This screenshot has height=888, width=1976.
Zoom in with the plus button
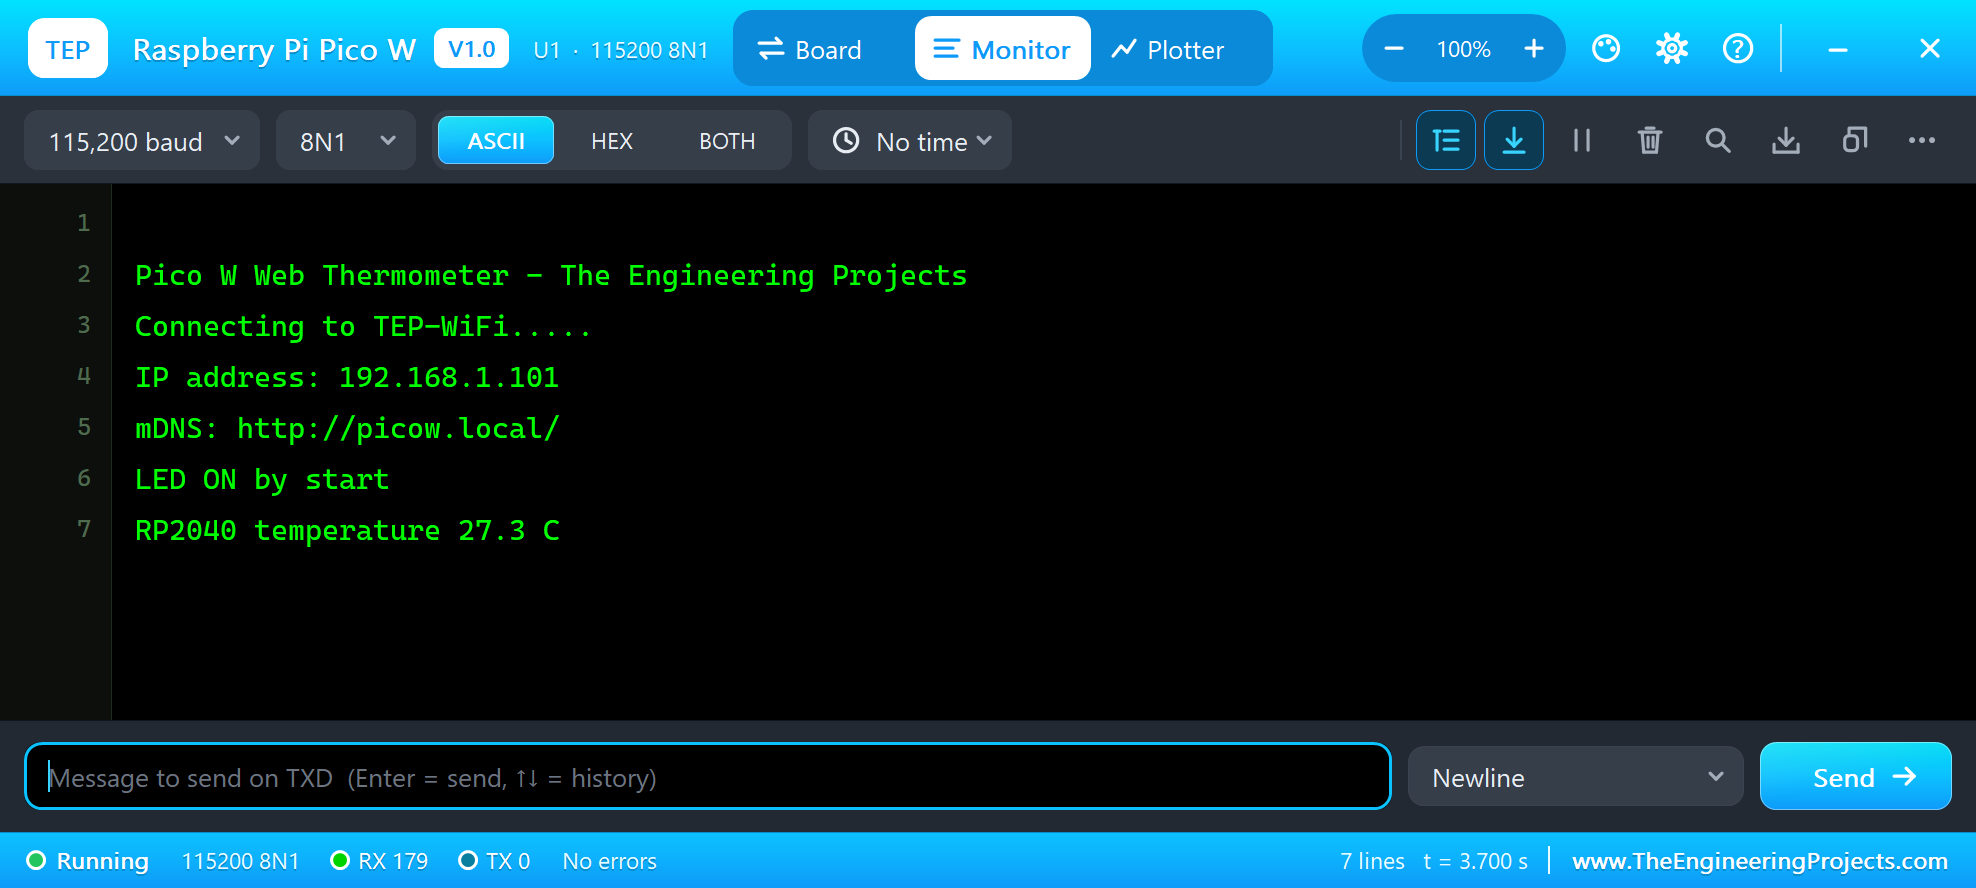[x=1534, y=49]
